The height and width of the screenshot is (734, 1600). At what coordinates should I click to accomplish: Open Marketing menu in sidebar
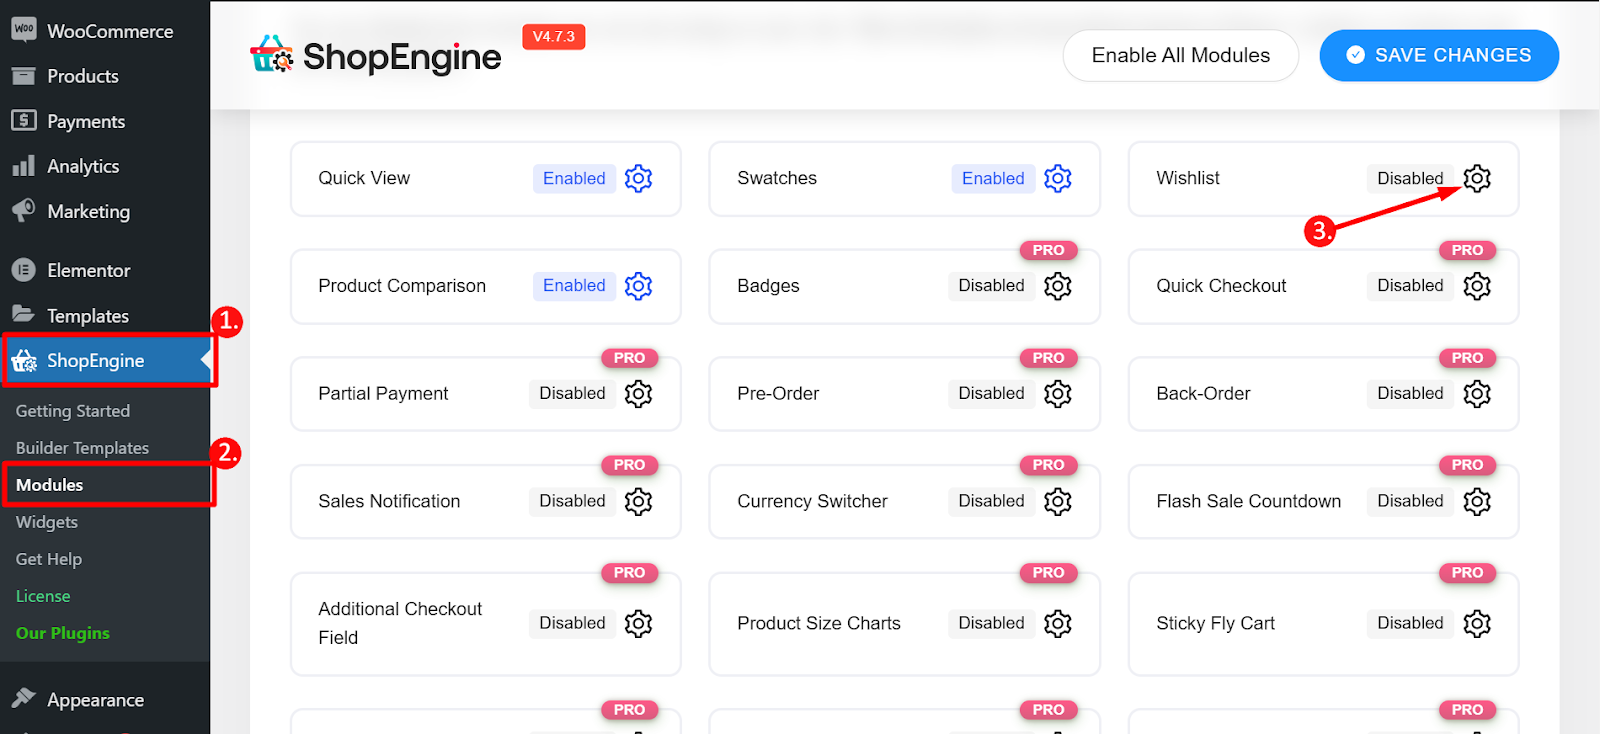105,211
